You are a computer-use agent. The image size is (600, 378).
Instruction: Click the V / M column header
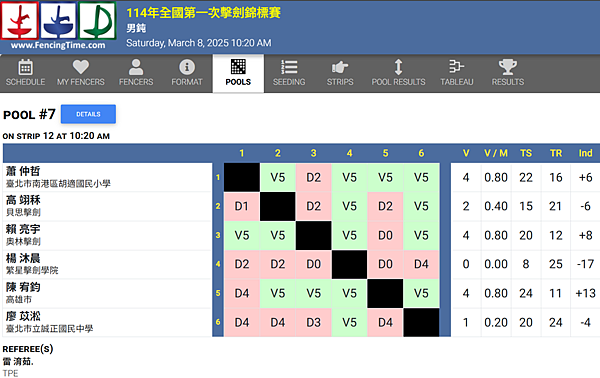pos(496,153)
